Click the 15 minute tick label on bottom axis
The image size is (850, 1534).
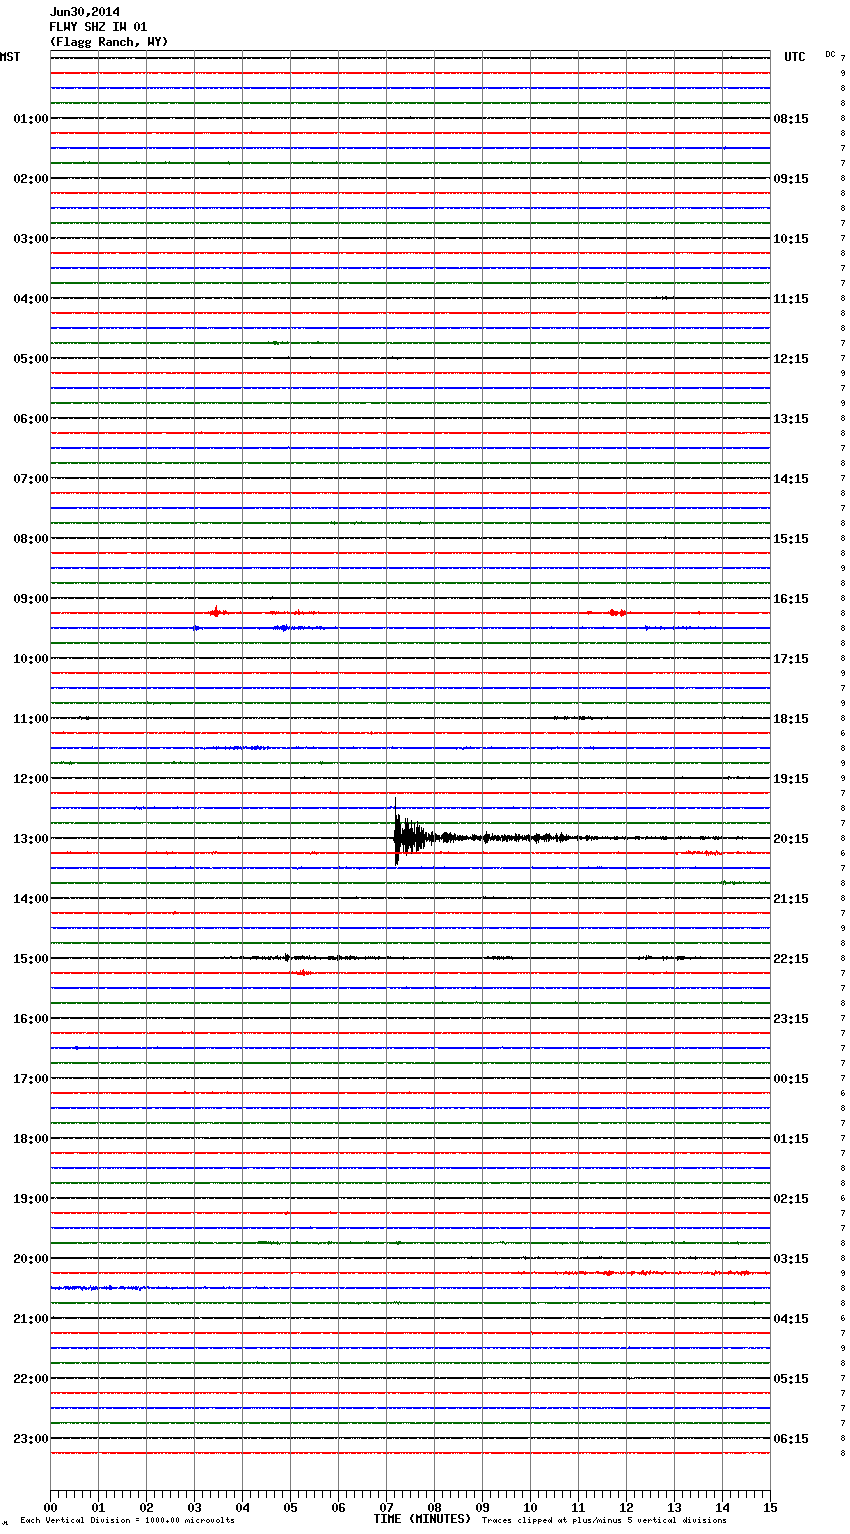click(x=770, y=1507)
